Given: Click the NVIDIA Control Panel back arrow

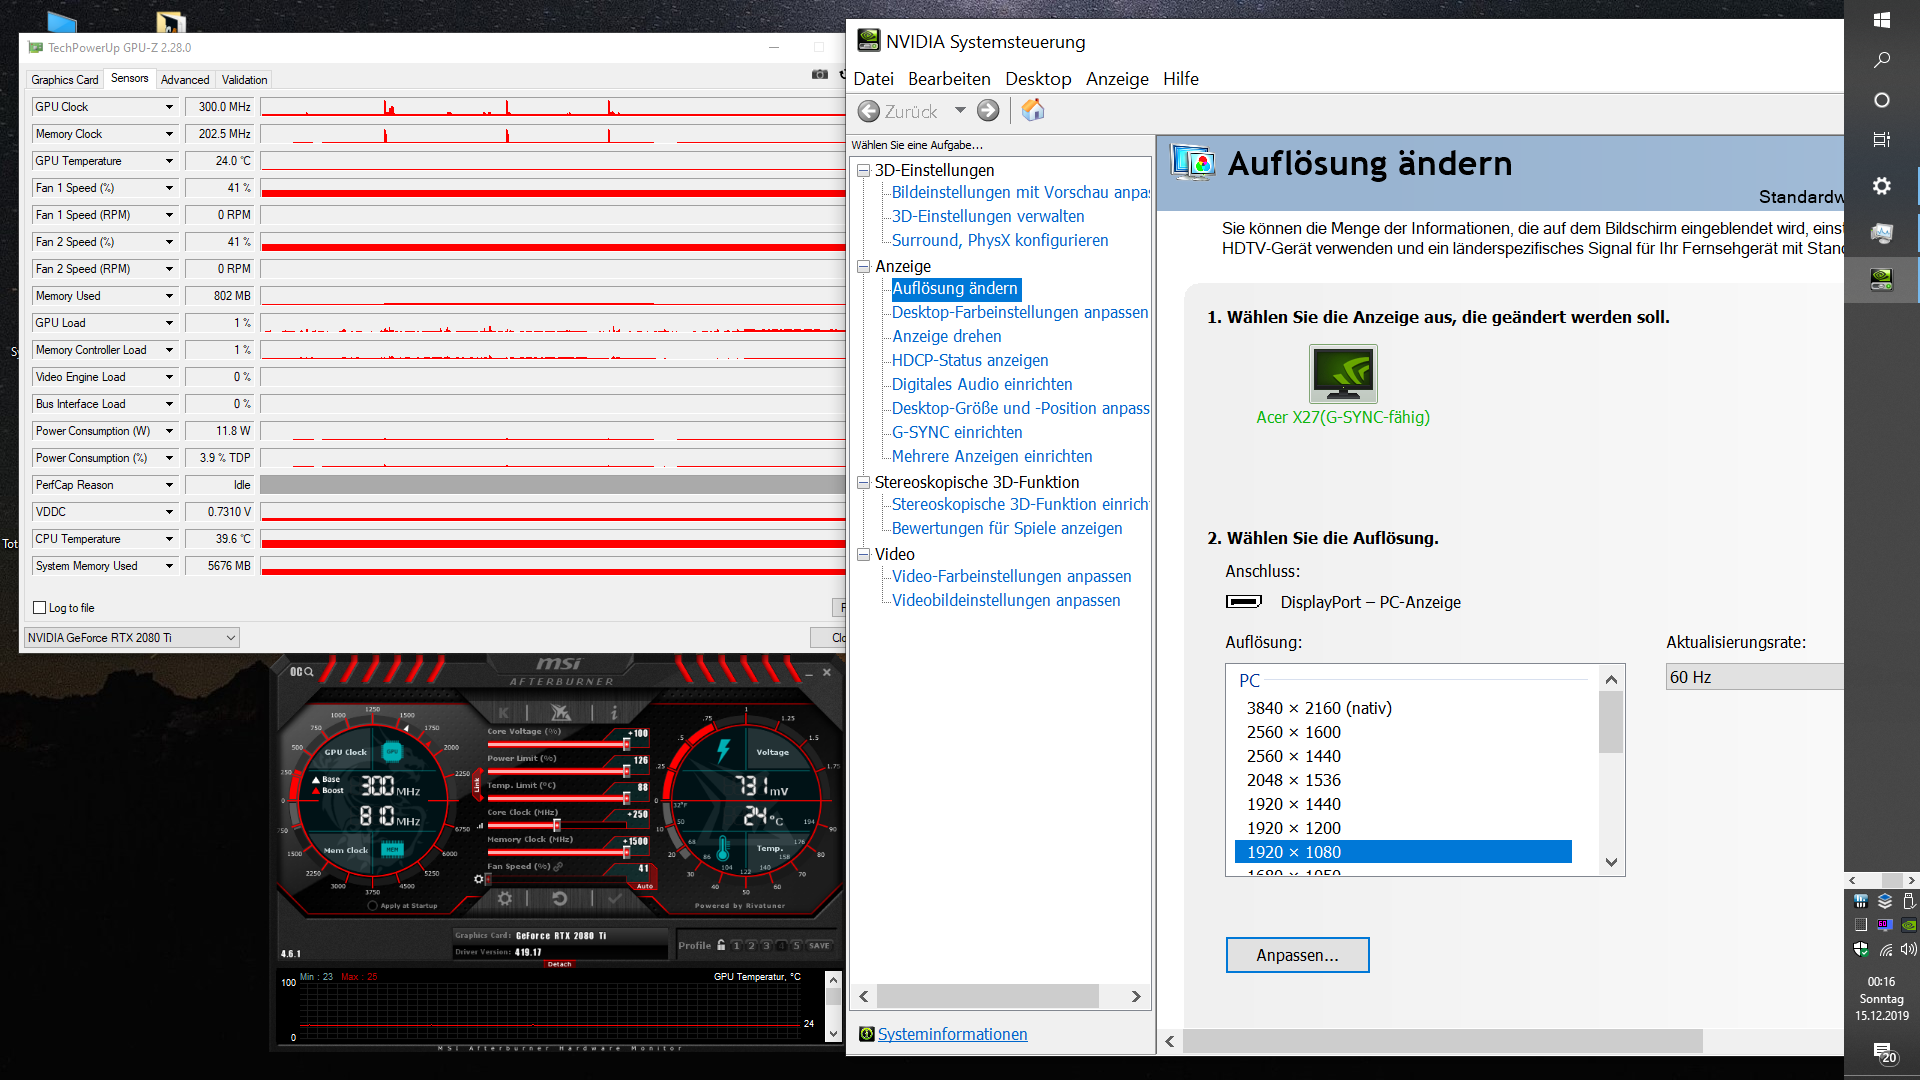Looking at the screenshot, I should coord(869,111).
